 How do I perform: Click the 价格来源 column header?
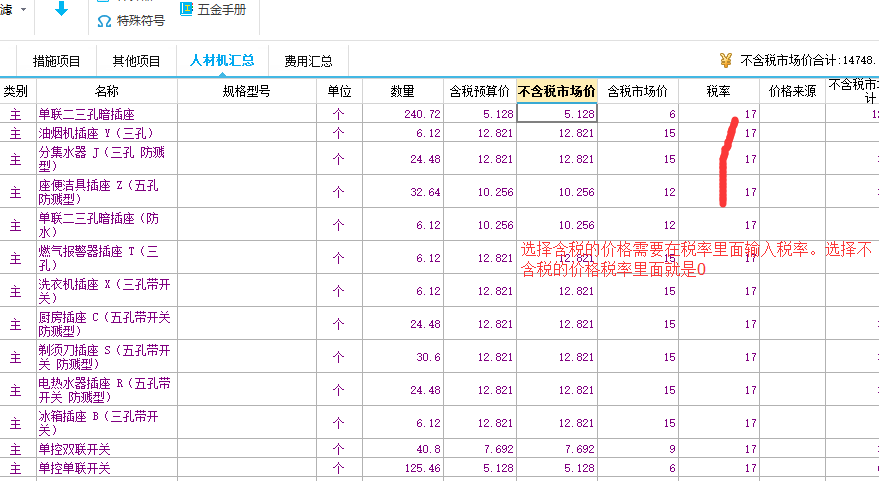coord(792,91)
